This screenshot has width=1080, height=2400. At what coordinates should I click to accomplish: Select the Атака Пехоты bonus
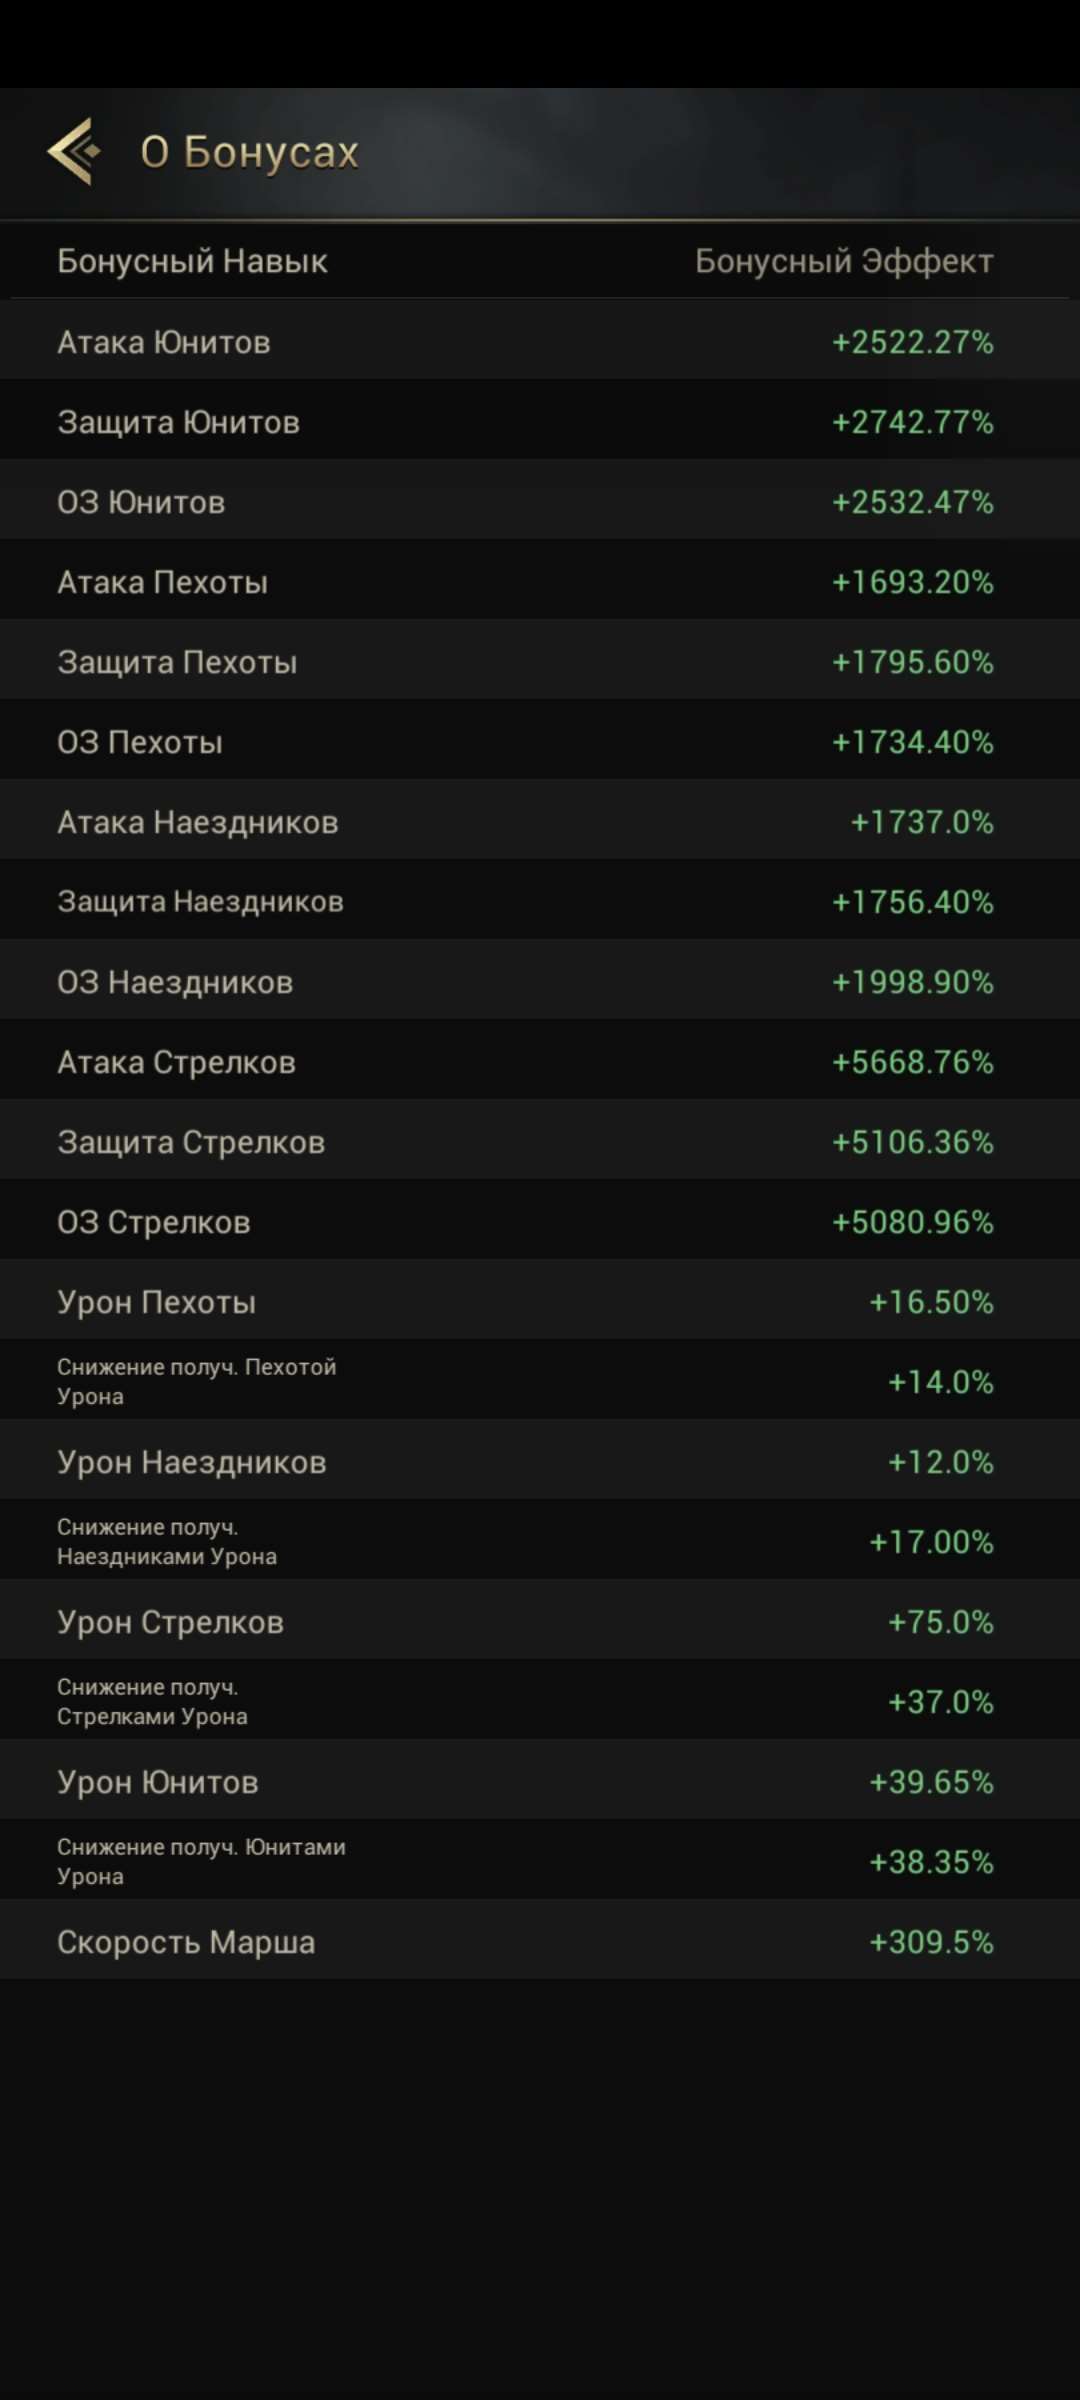pyautogui.click(x=540, y=580)
